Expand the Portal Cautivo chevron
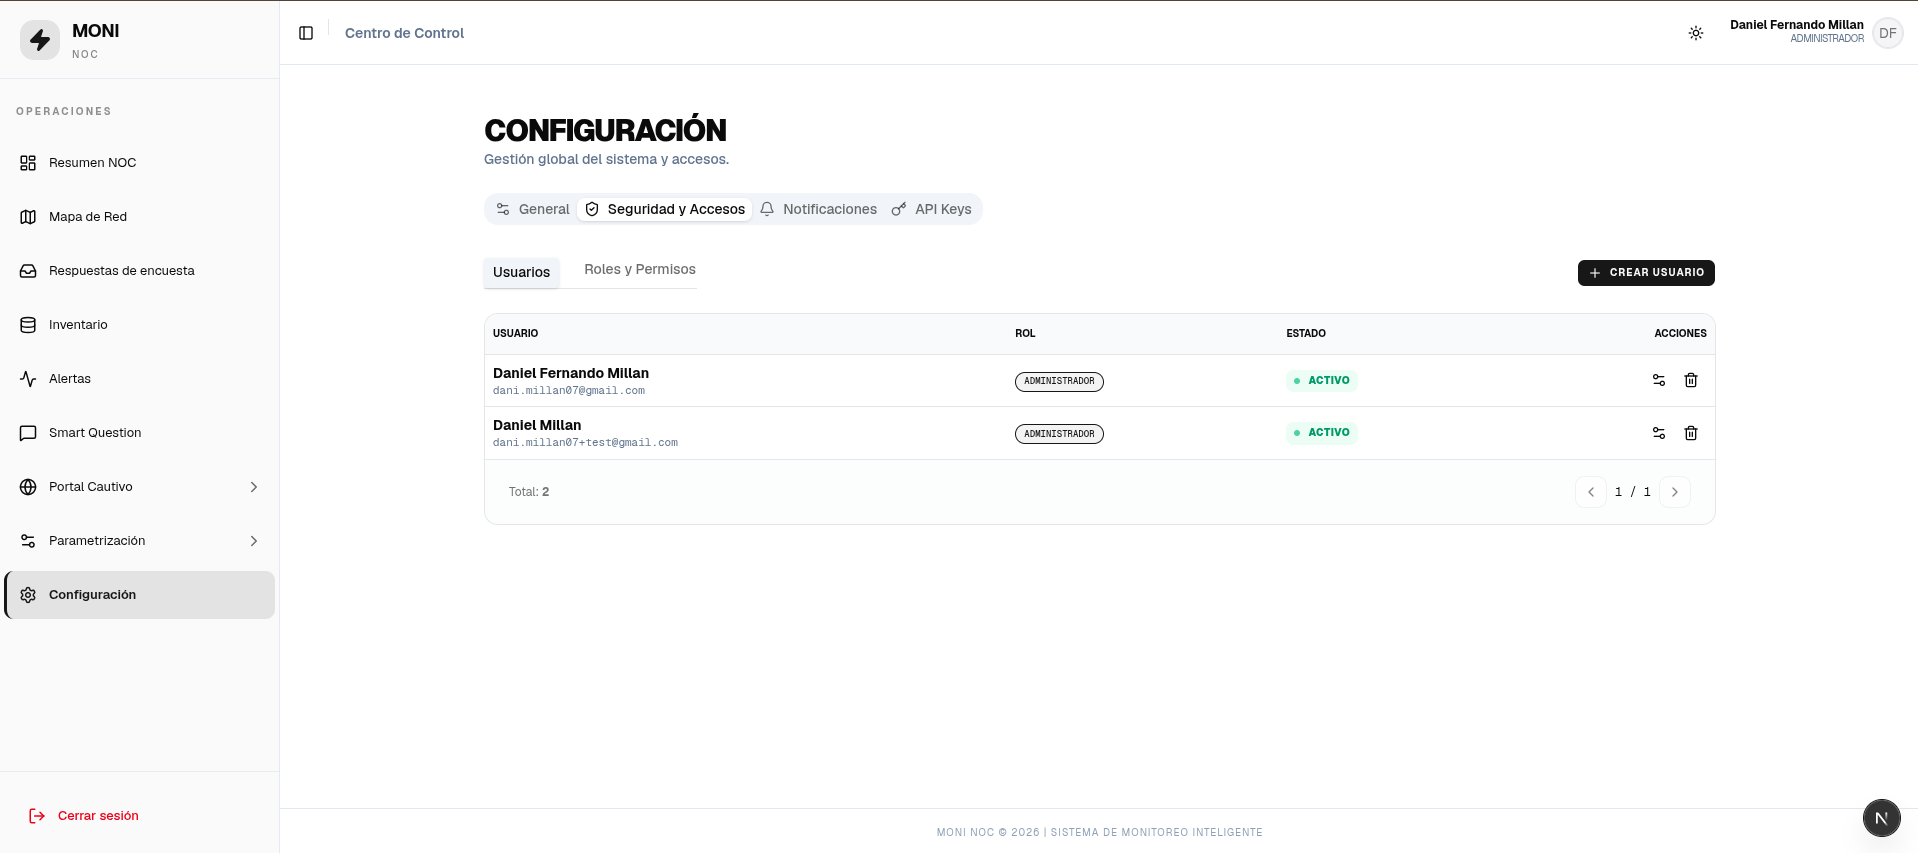The height and width of the screenshot is (853, 1918). pos(254,487)
